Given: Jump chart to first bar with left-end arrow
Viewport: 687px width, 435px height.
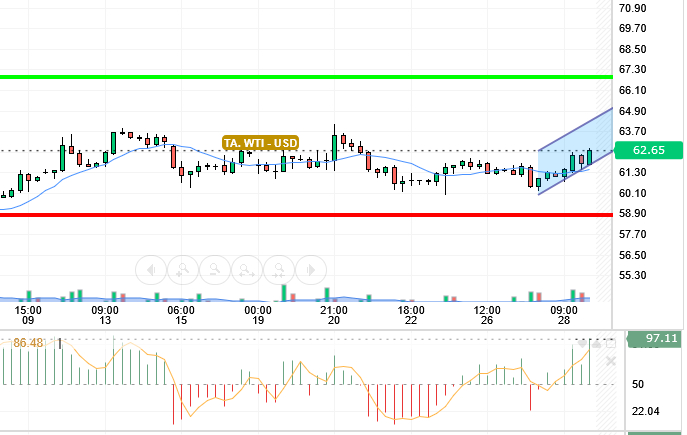Looking at the screenshot, I should click(x=151, y=270).
